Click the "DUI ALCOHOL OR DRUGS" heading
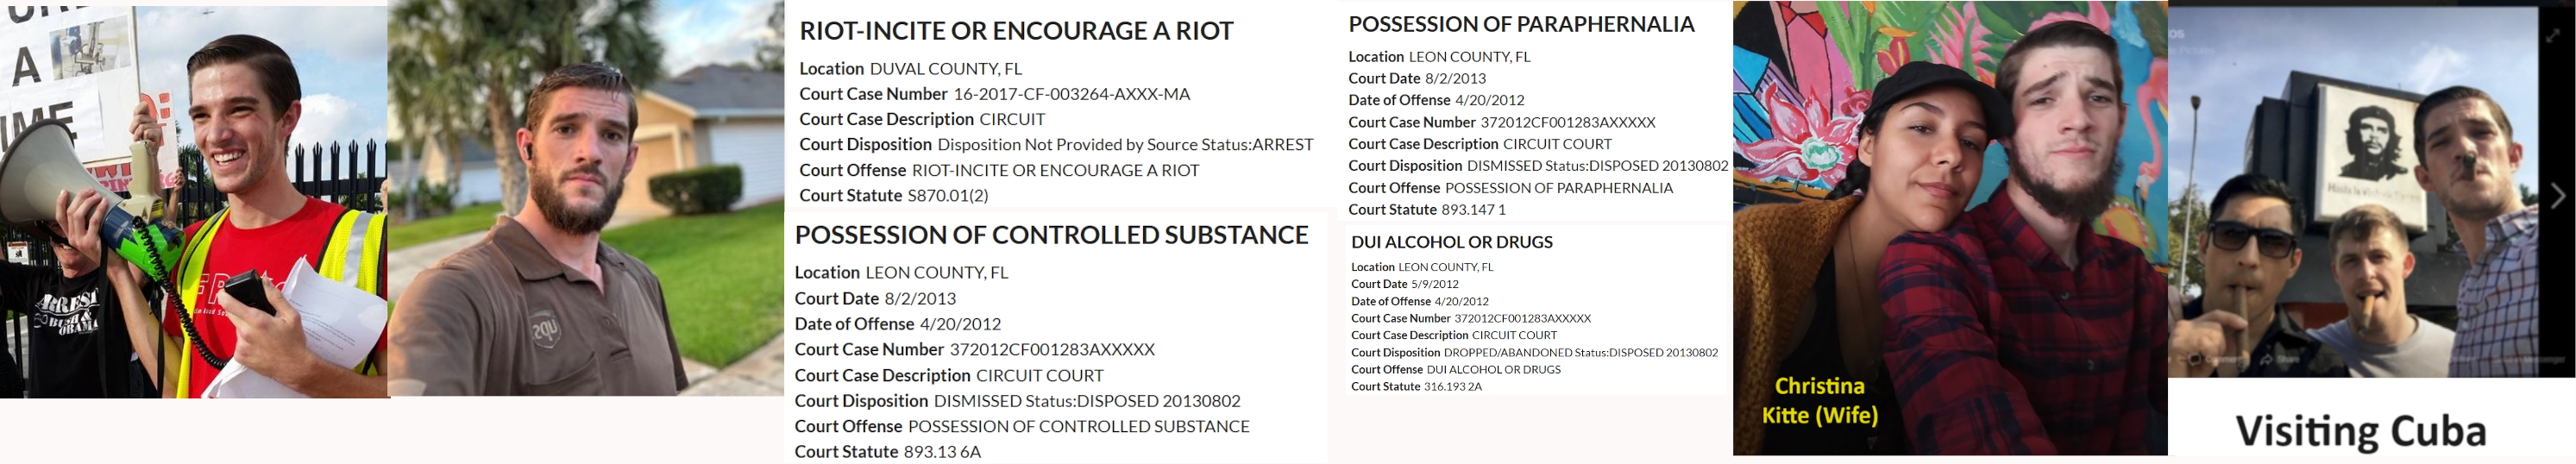 coord(1451,242)
